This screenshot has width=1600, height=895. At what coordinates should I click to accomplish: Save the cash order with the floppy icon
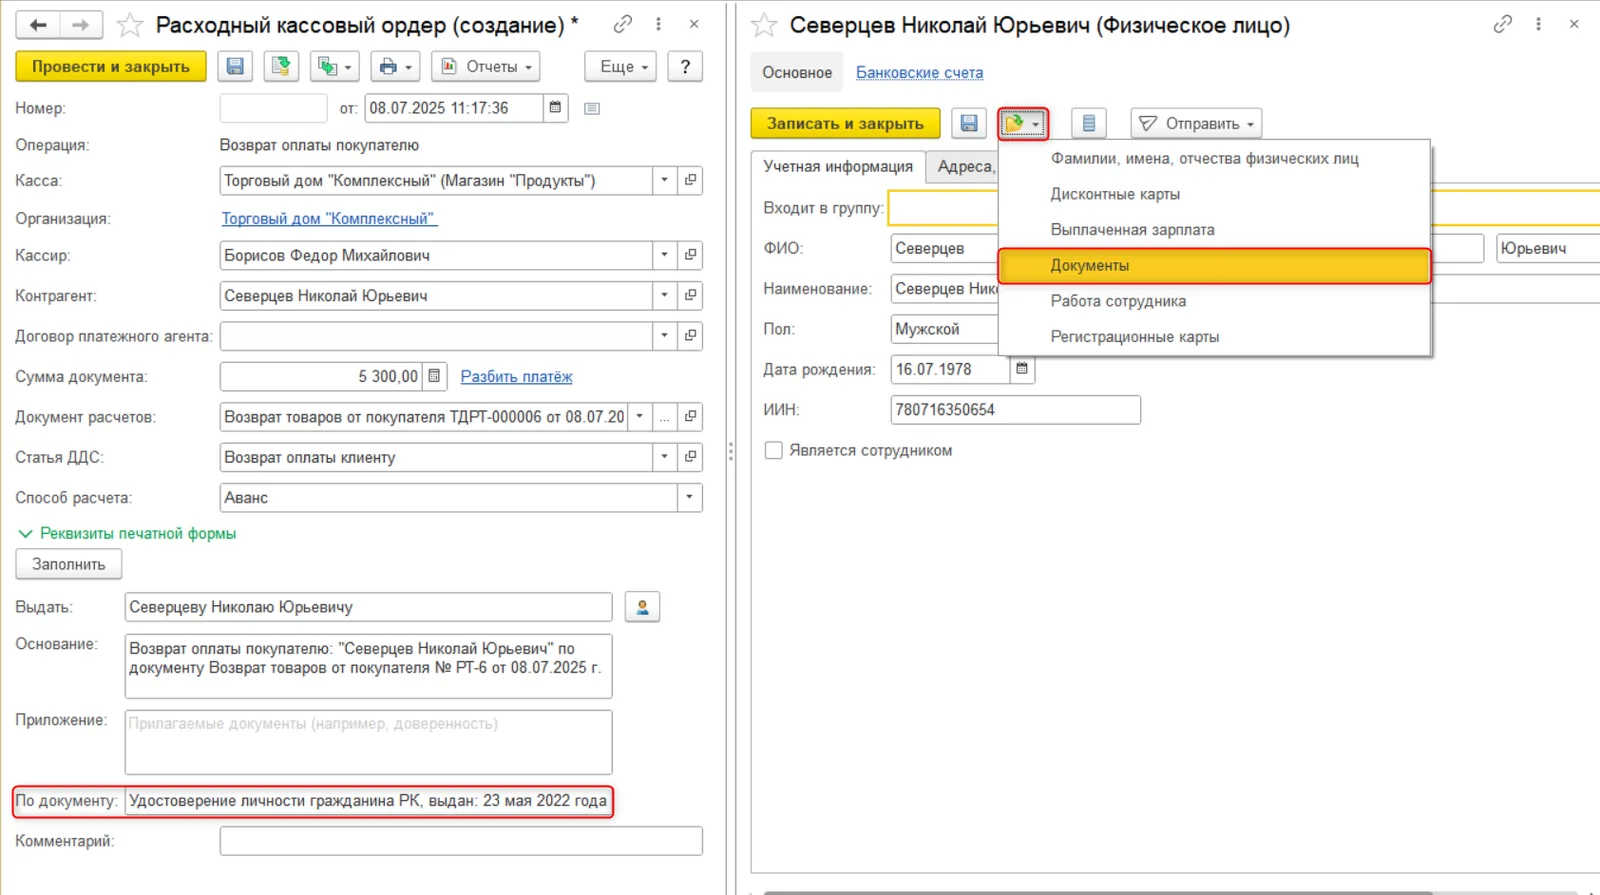point(235,67)
